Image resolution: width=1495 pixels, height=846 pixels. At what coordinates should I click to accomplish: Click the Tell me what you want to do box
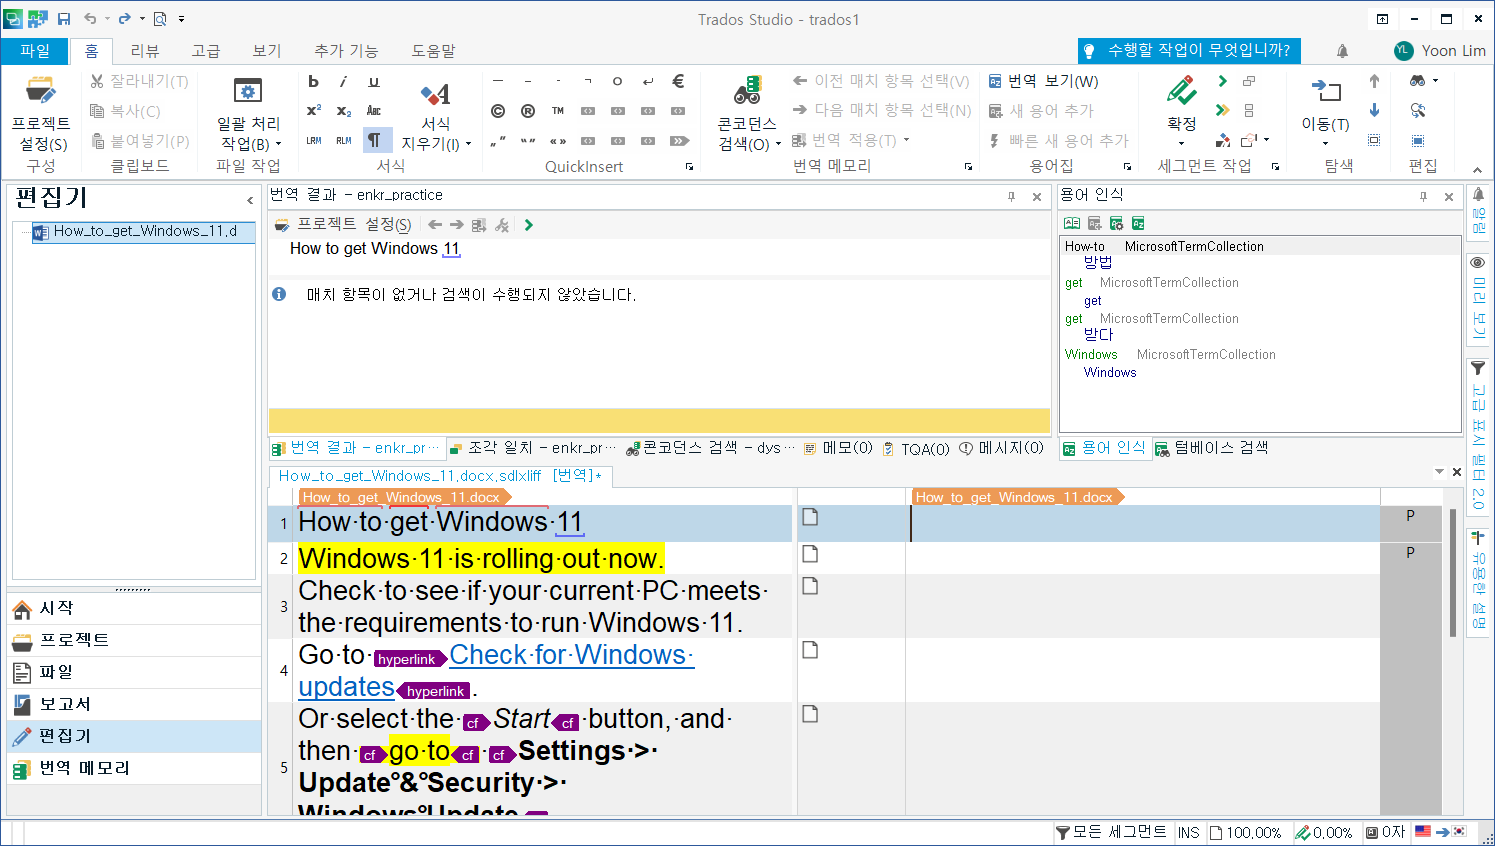coord(1189,50)
